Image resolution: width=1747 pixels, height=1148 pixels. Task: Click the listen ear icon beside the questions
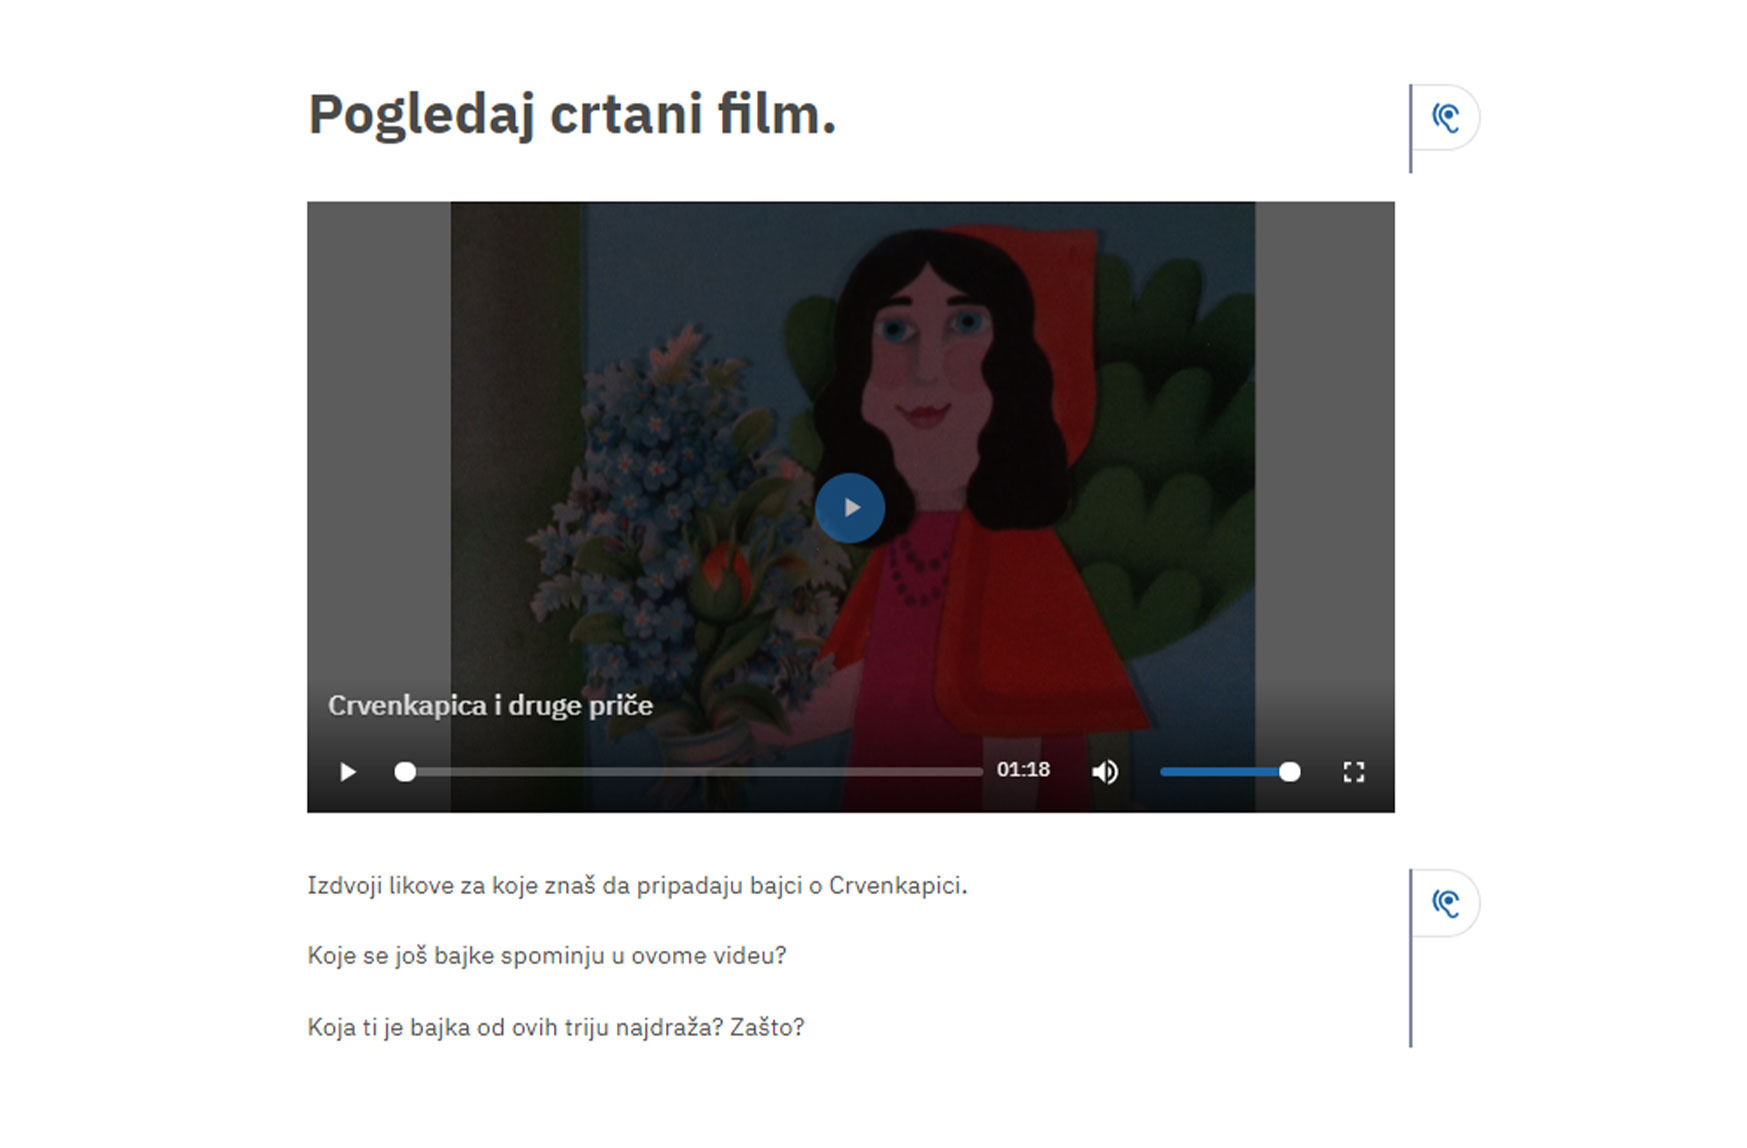(x=1446, y=903)
